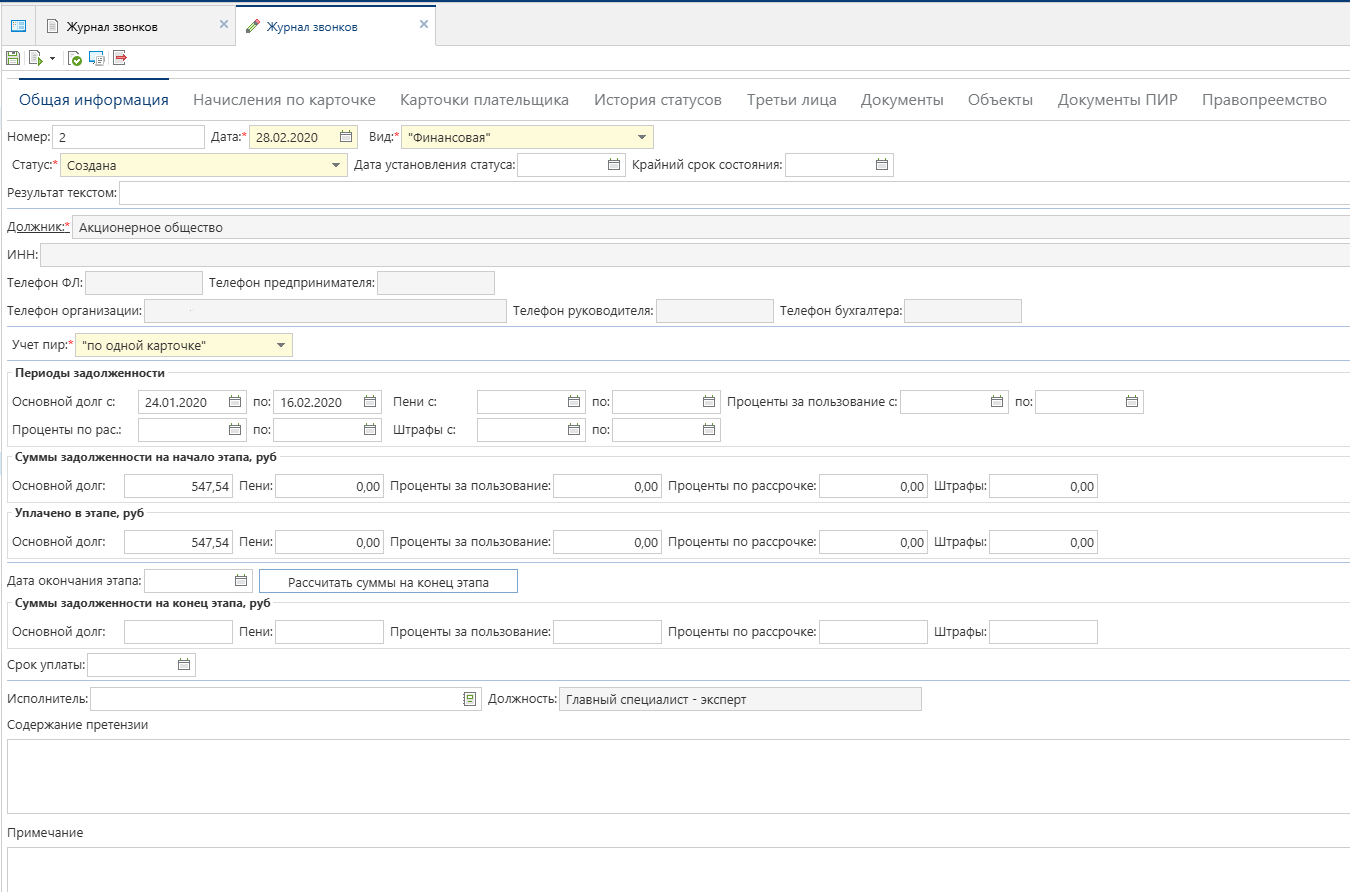1350x892 pixels.
Task: Click the document with green checkmark icon
Action: pos(75,58)
